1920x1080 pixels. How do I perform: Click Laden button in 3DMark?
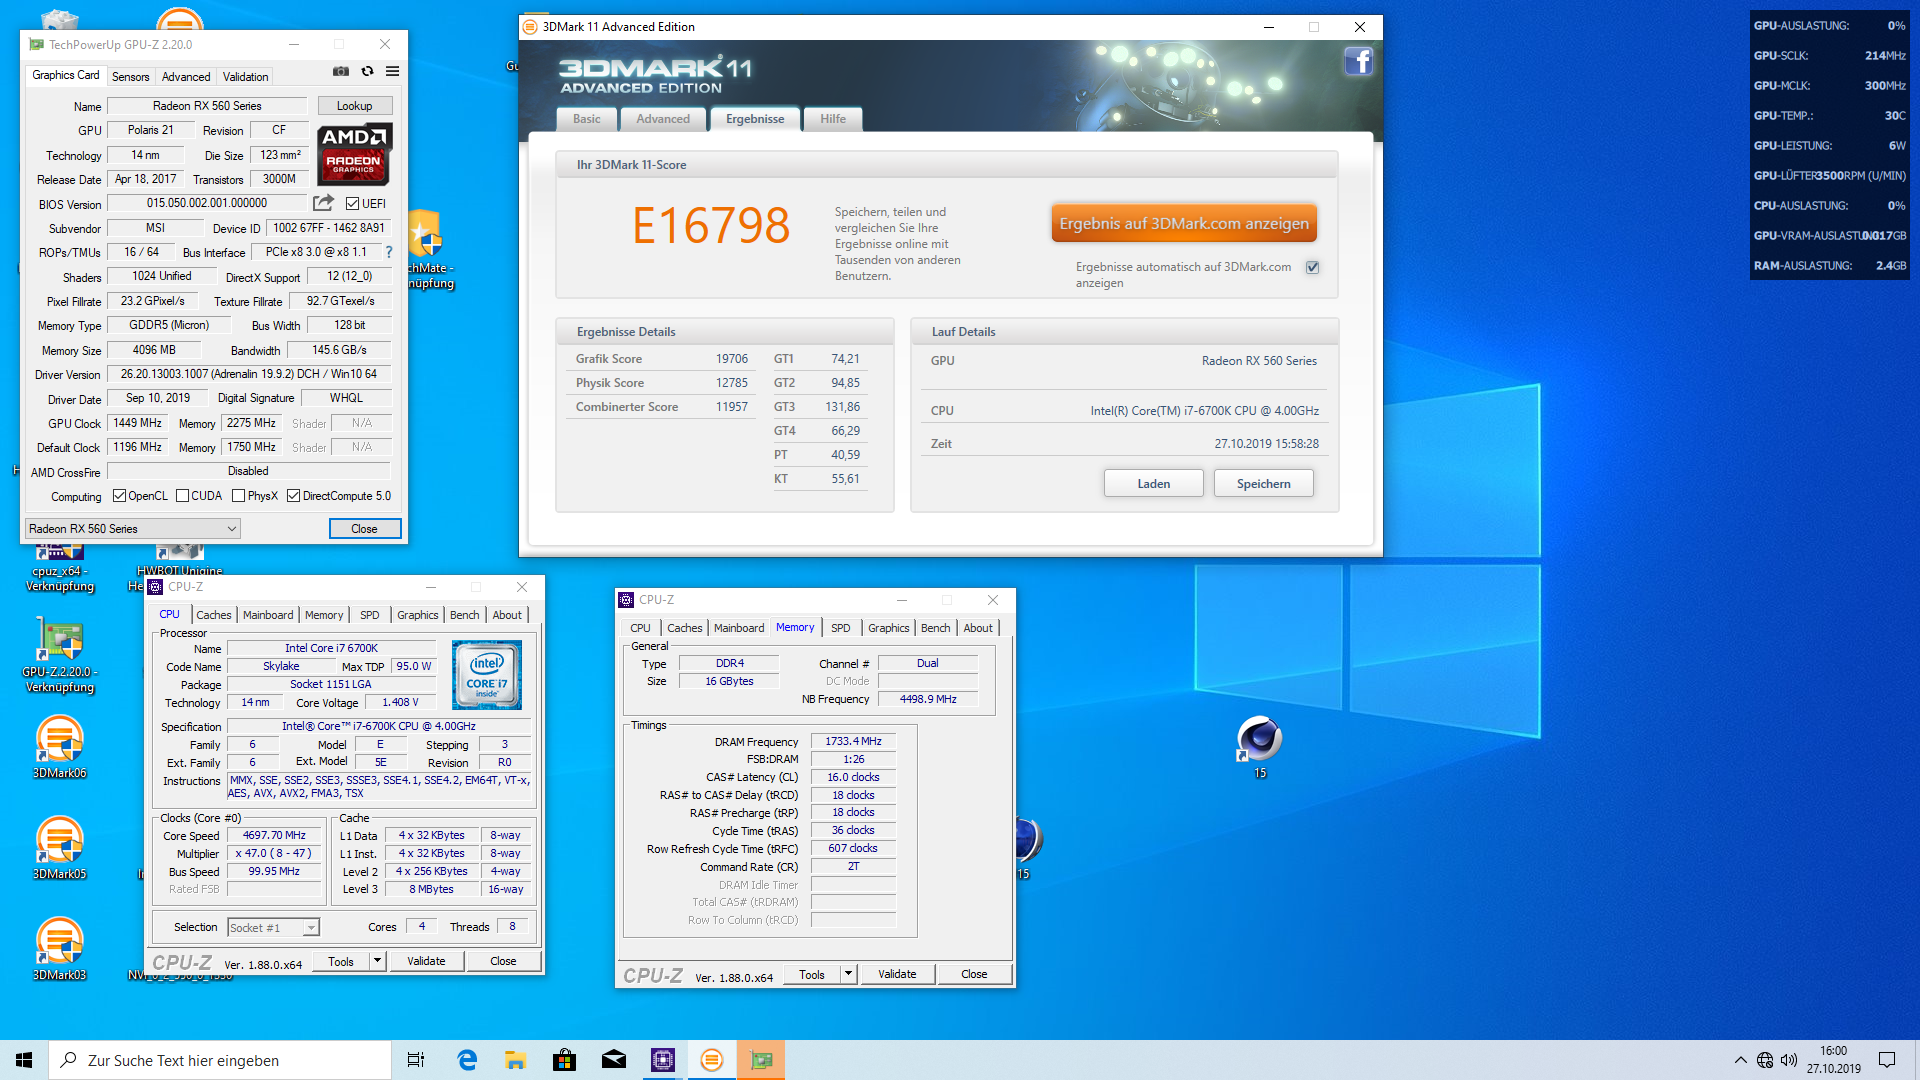1153,484
